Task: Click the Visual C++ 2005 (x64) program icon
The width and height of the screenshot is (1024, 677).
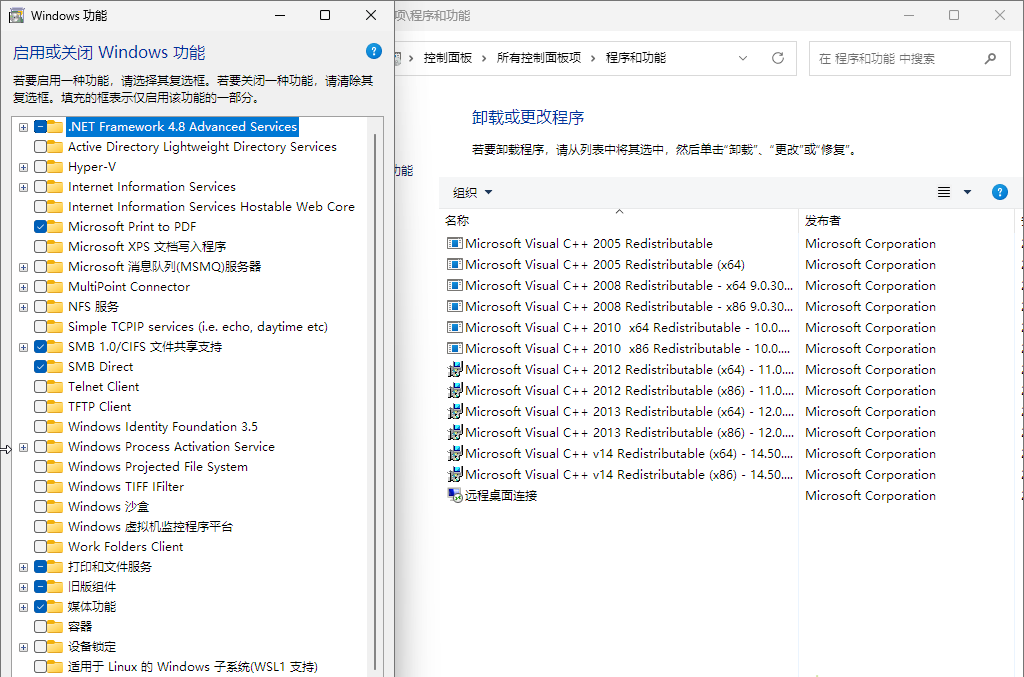Action: [455, 264]
